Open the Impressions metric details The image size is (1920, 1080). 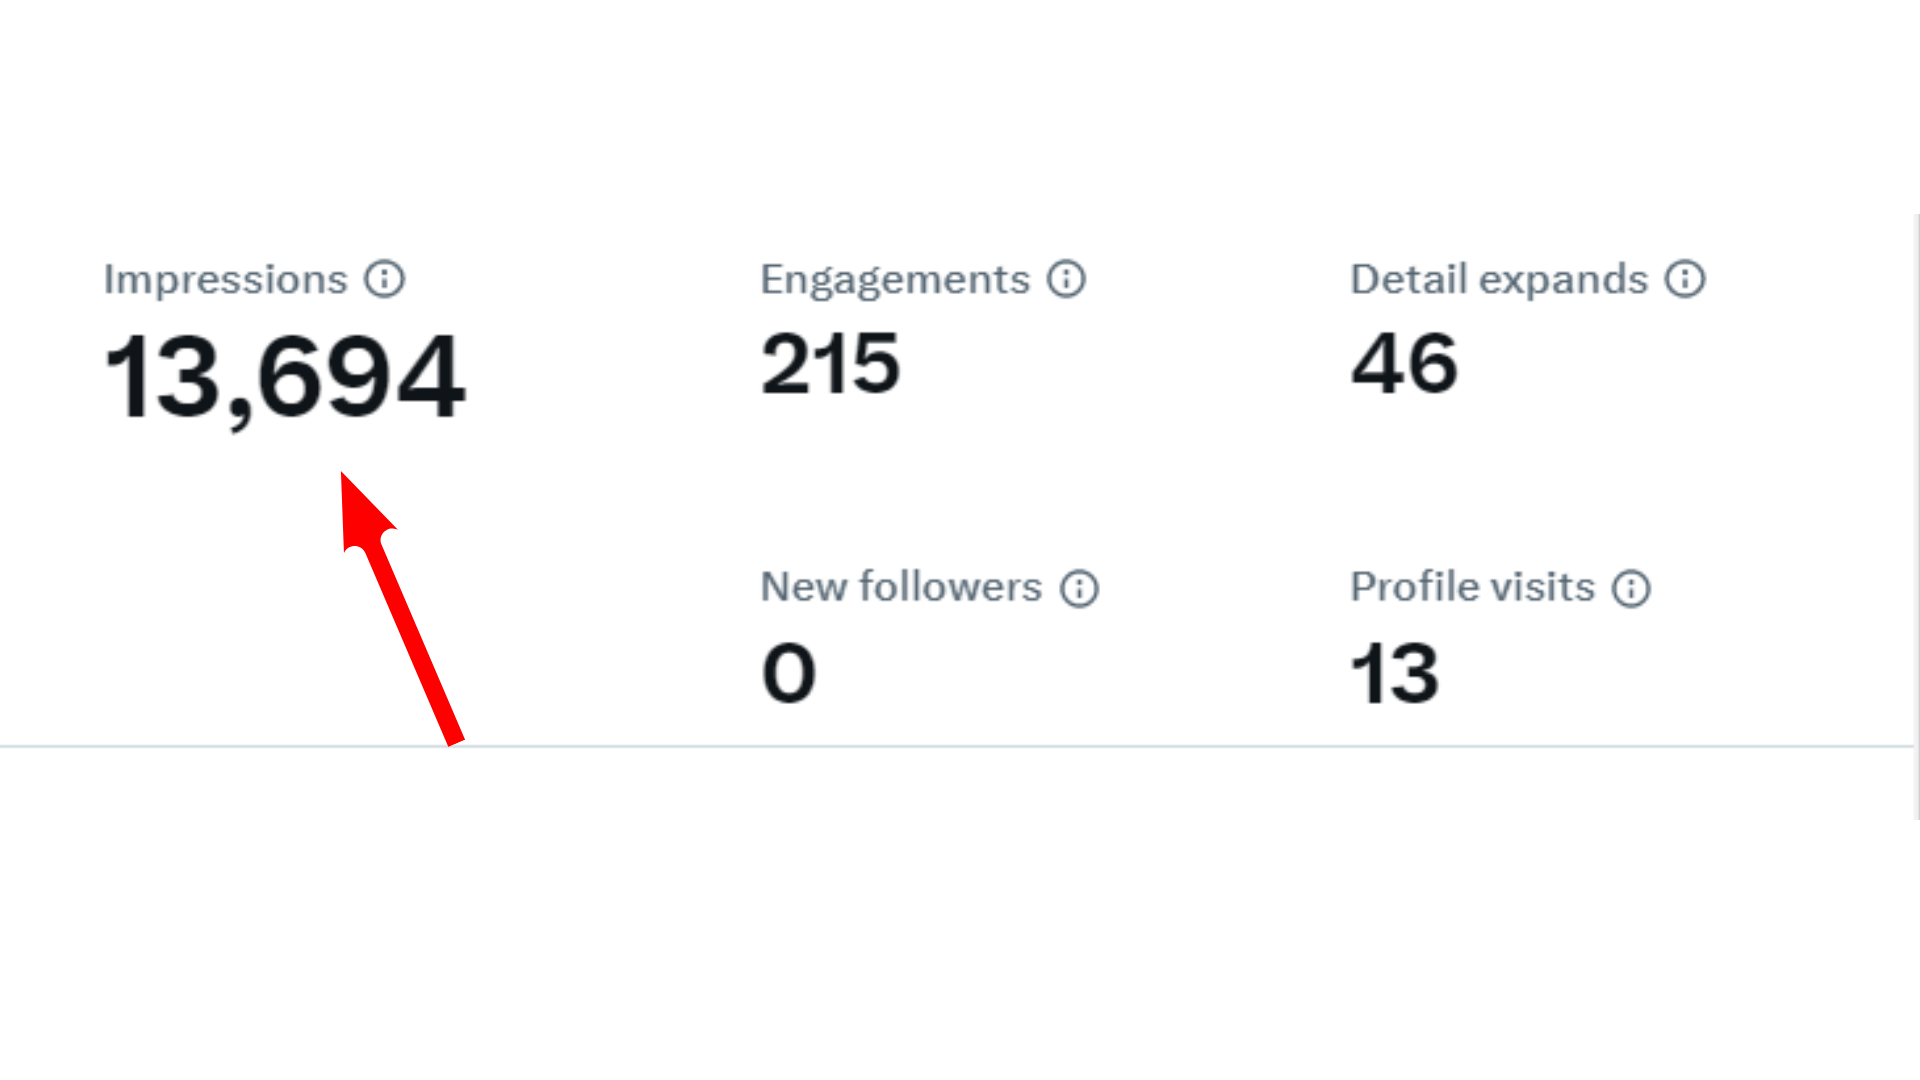388,279
